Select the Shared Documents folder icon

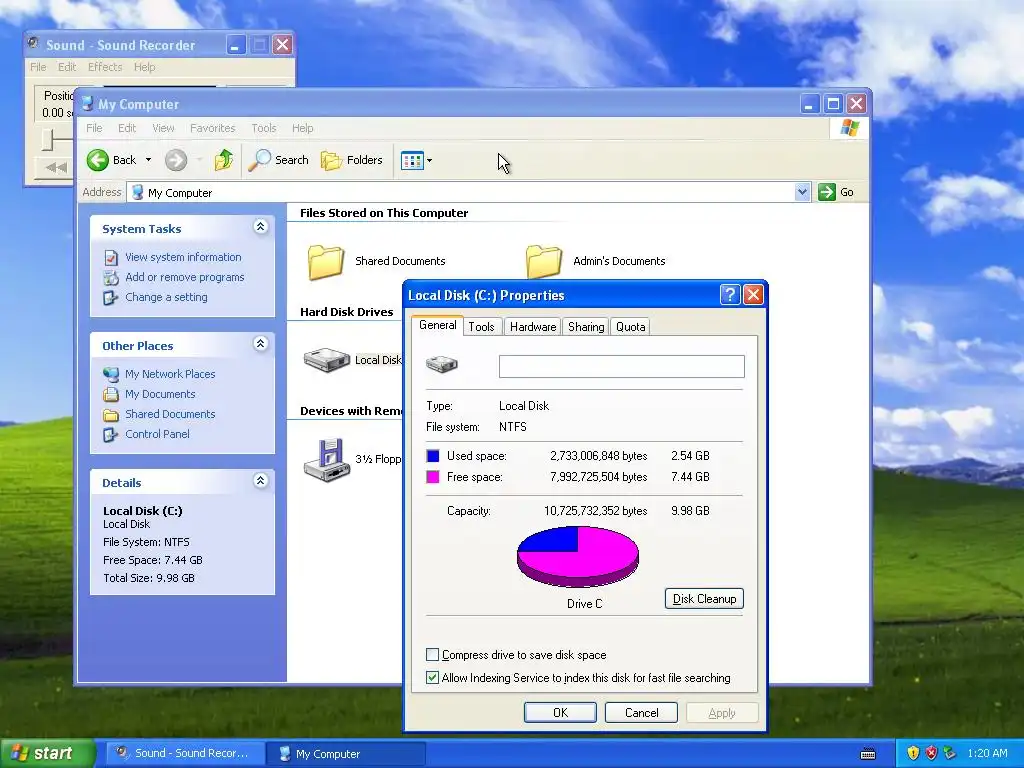click(326, 262)
